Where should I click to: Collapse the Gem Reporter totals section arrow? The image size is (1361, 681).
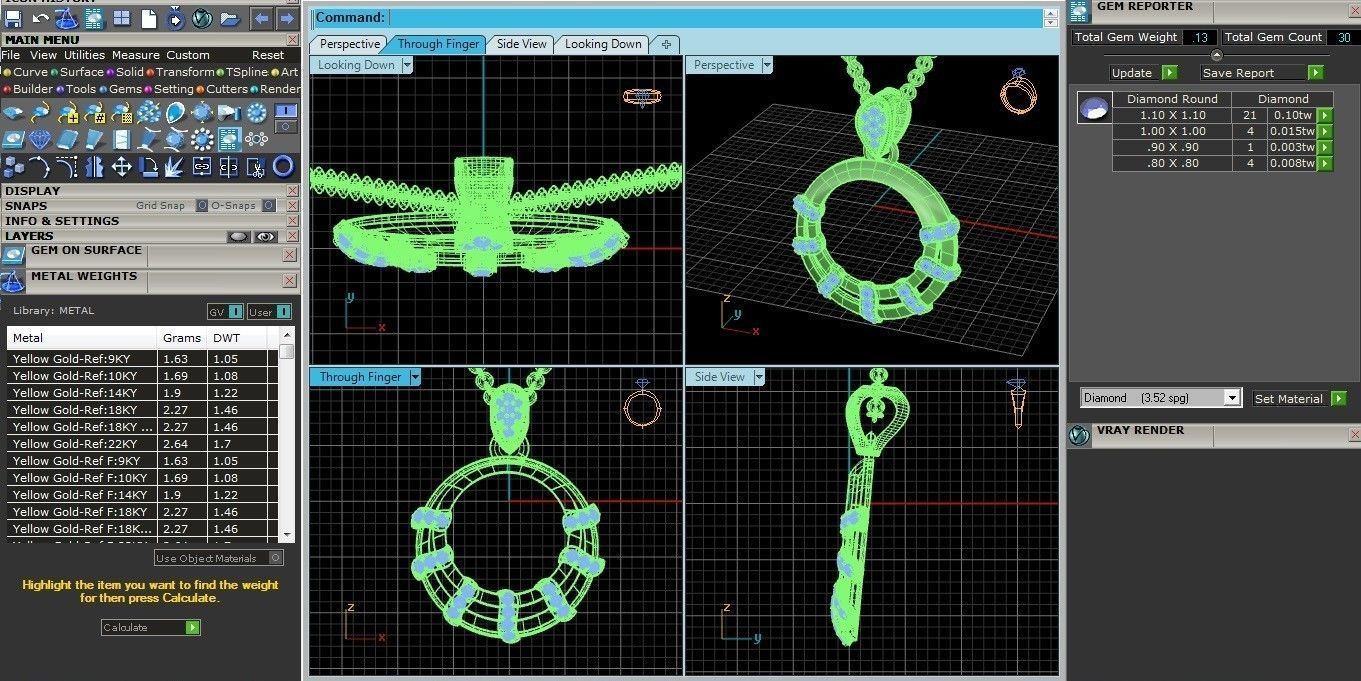(x=1216, y=55)
